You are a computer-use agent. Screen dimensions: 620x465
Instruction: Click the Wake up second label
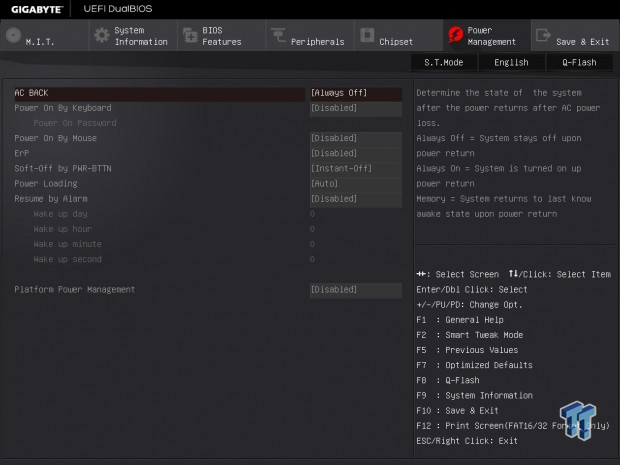coord(68,259)
